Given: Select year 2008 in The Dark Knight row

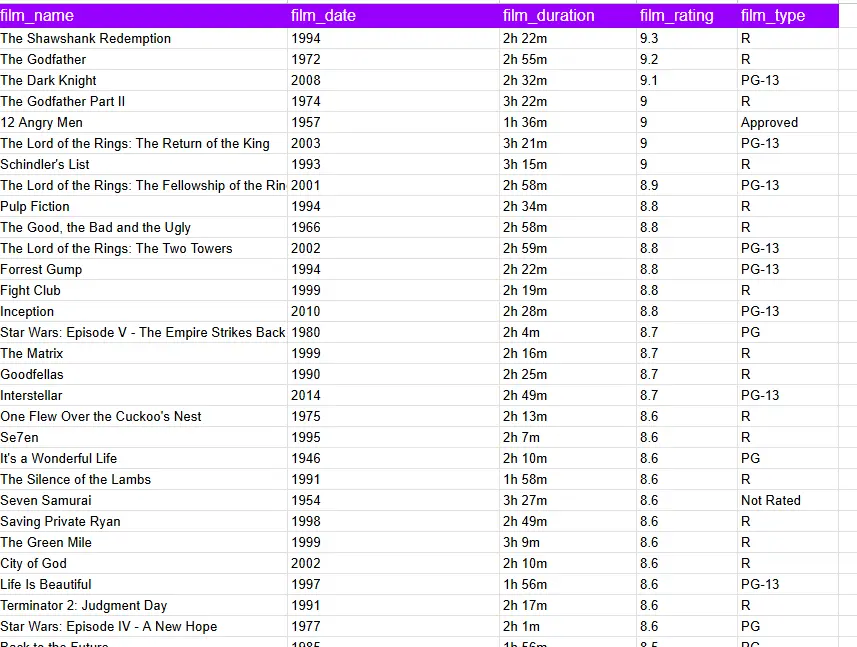Looking at the screenshot, I should 394,80.
